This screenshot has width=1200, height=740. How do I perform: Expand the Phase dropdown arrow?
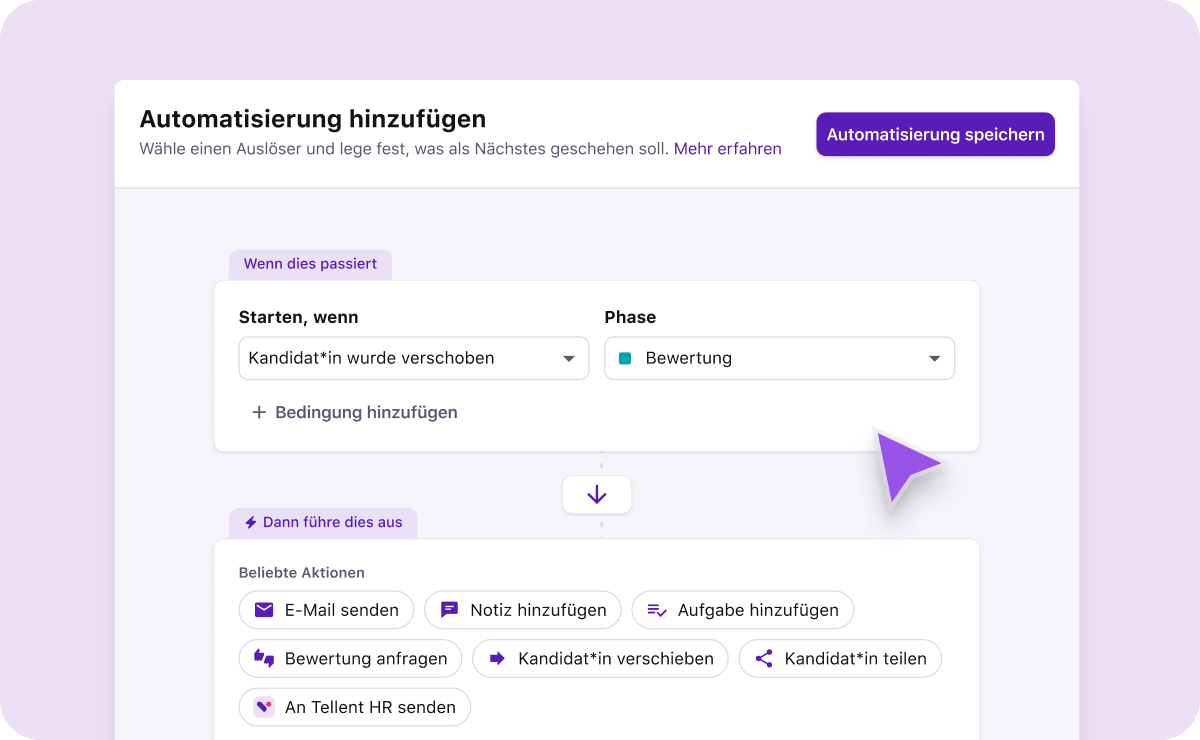tap(934, 358)
